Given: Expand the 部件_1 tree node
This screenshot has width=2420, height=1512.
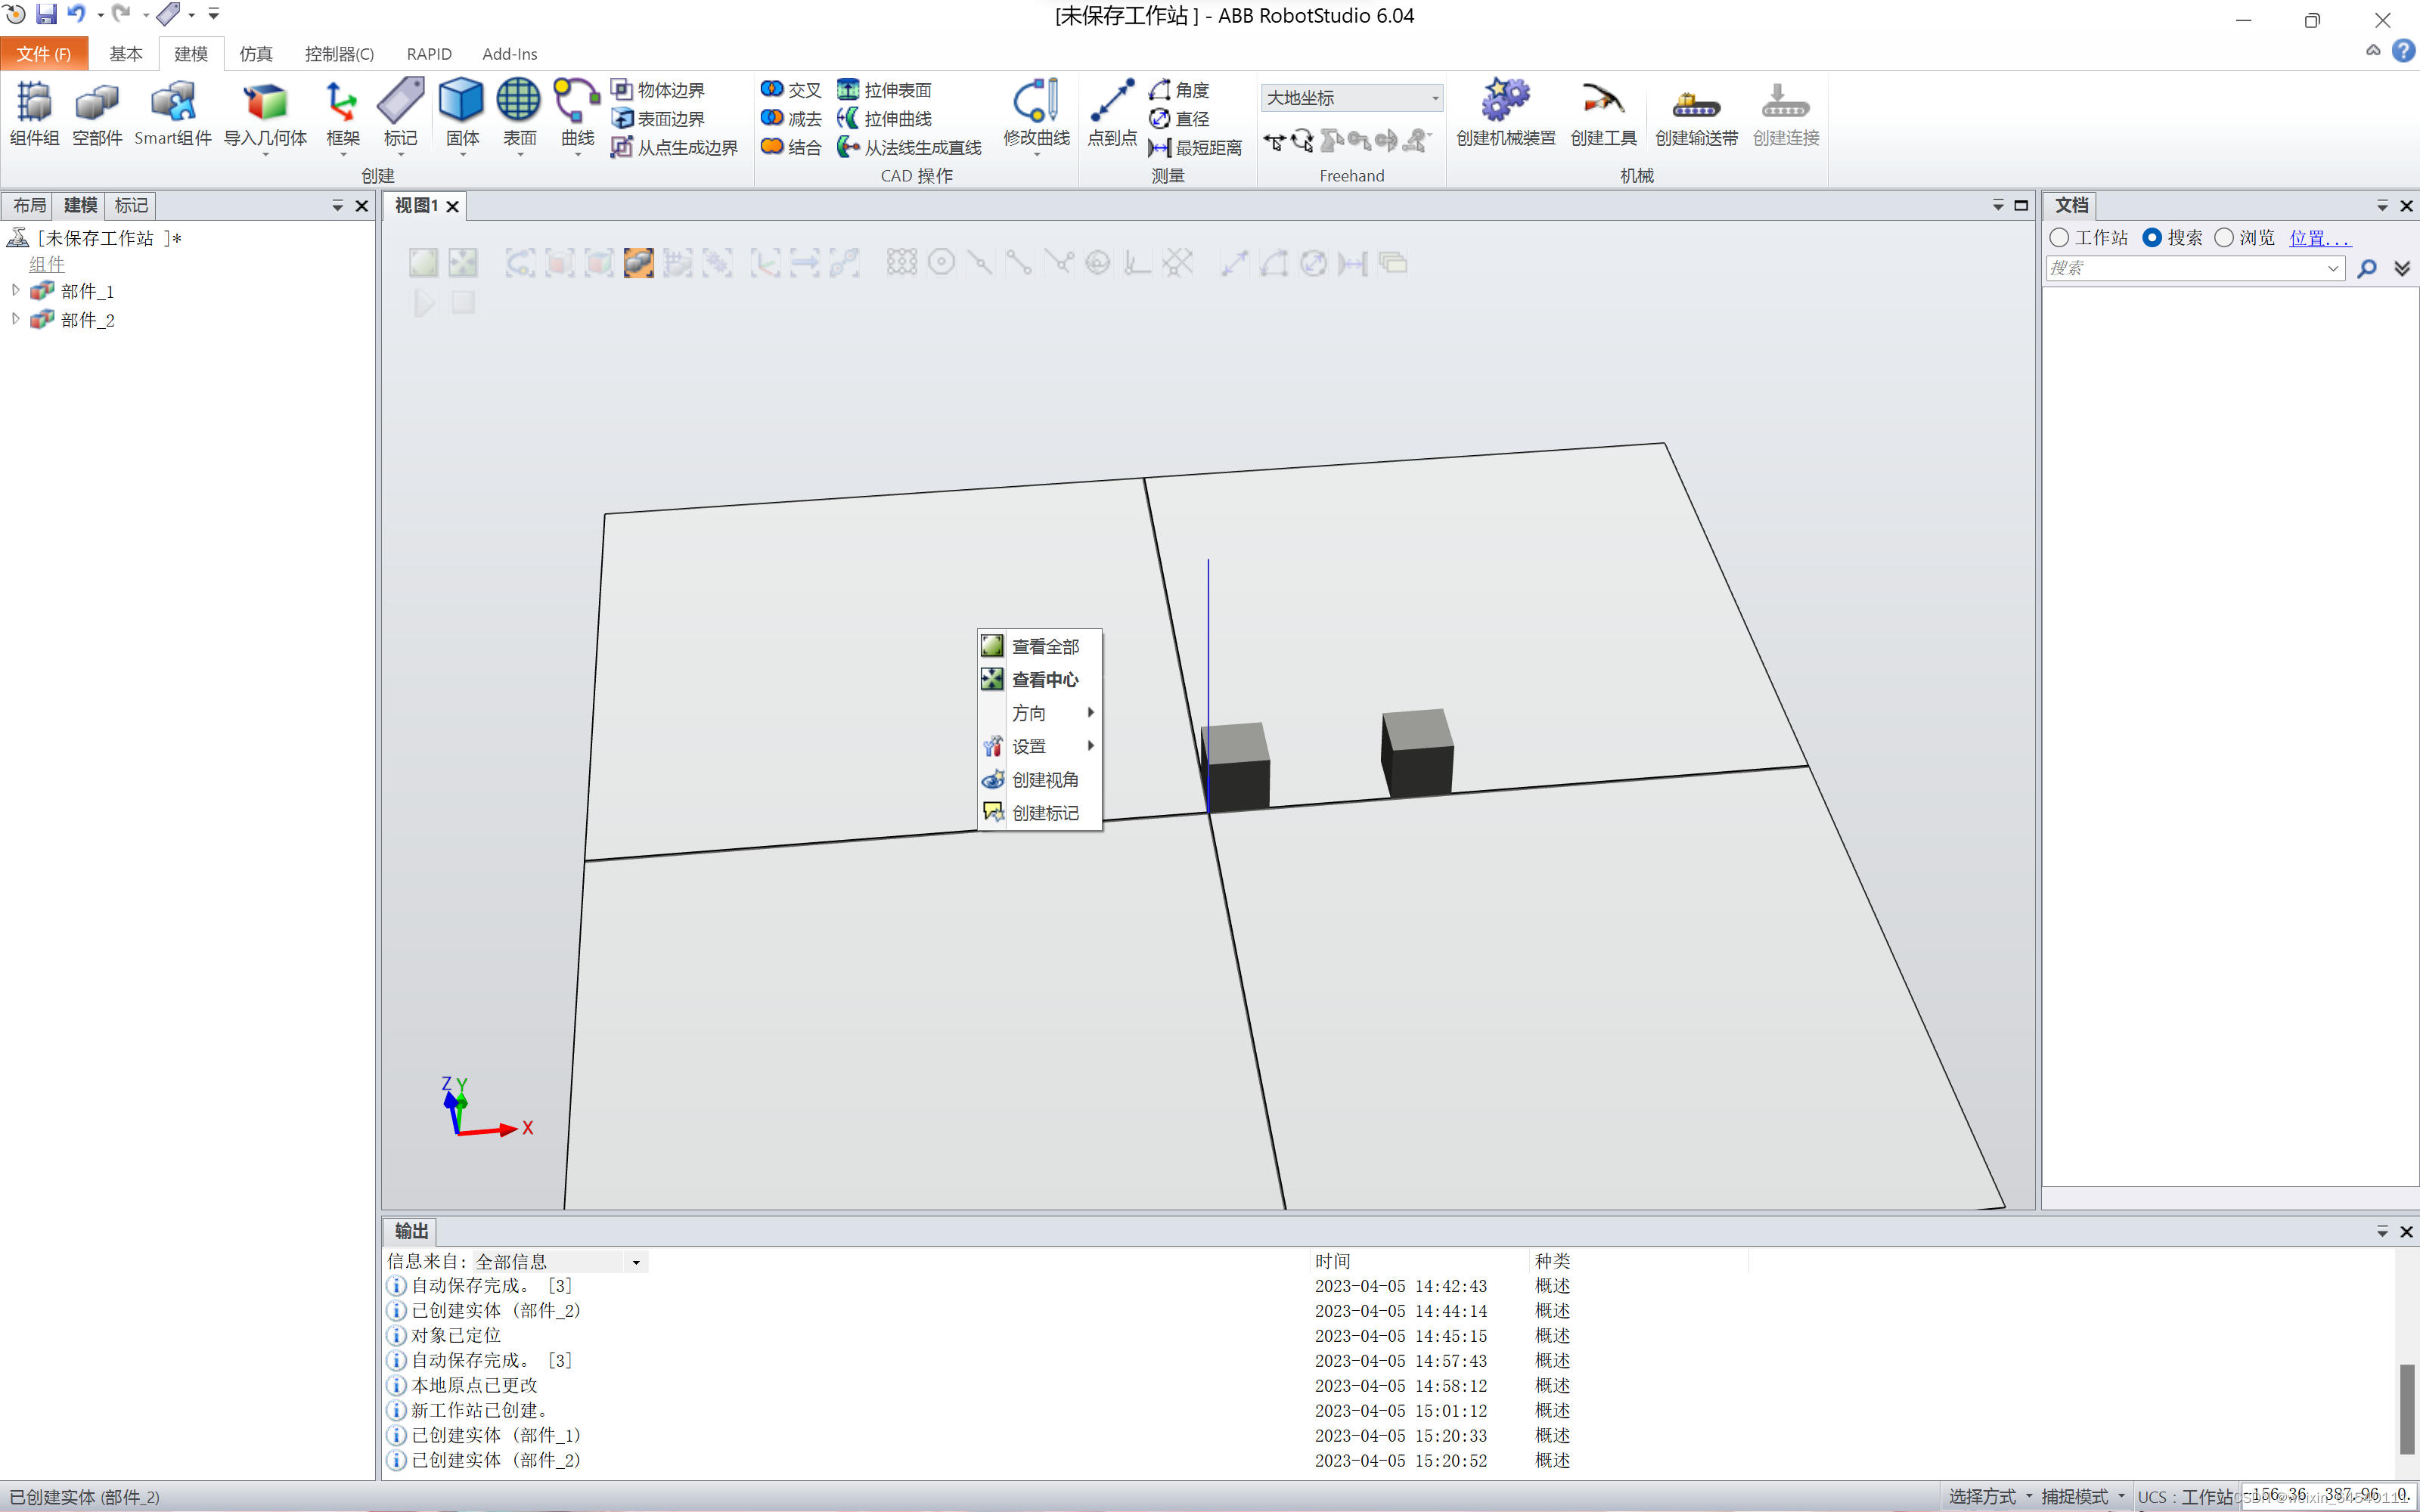Looking at the screenshot, I should coord(16,291).
